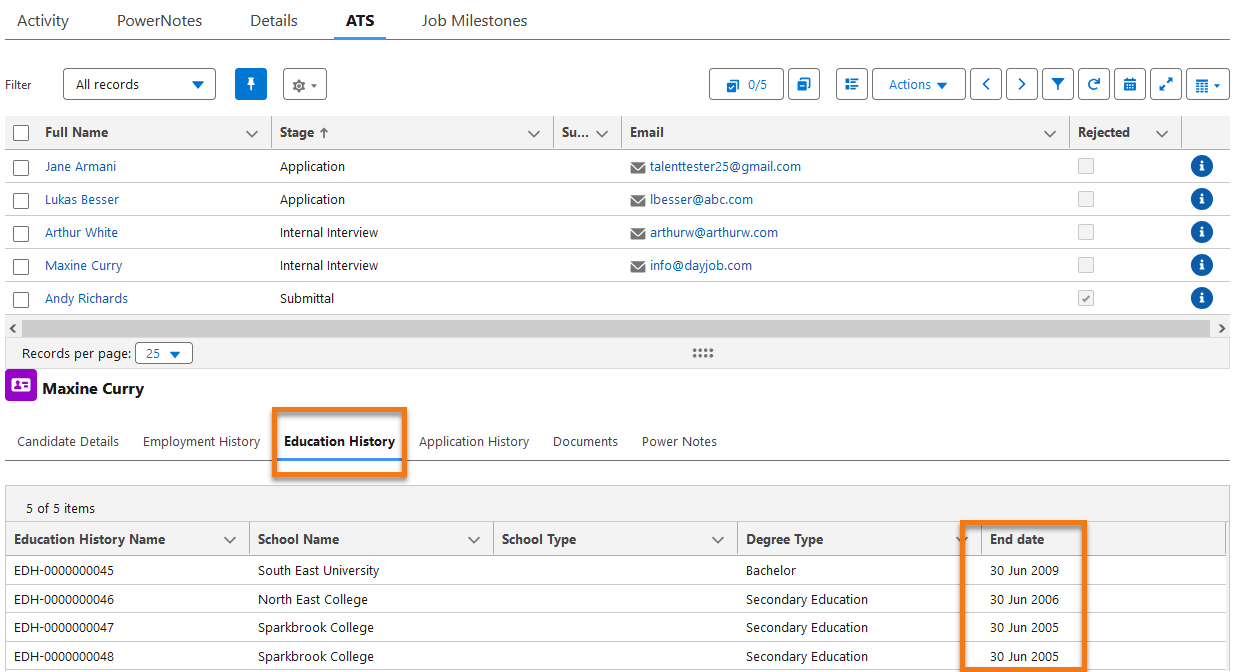Screen dimensions: 1238x672
Task: Switch to the Activity tab
Action: 43,20
